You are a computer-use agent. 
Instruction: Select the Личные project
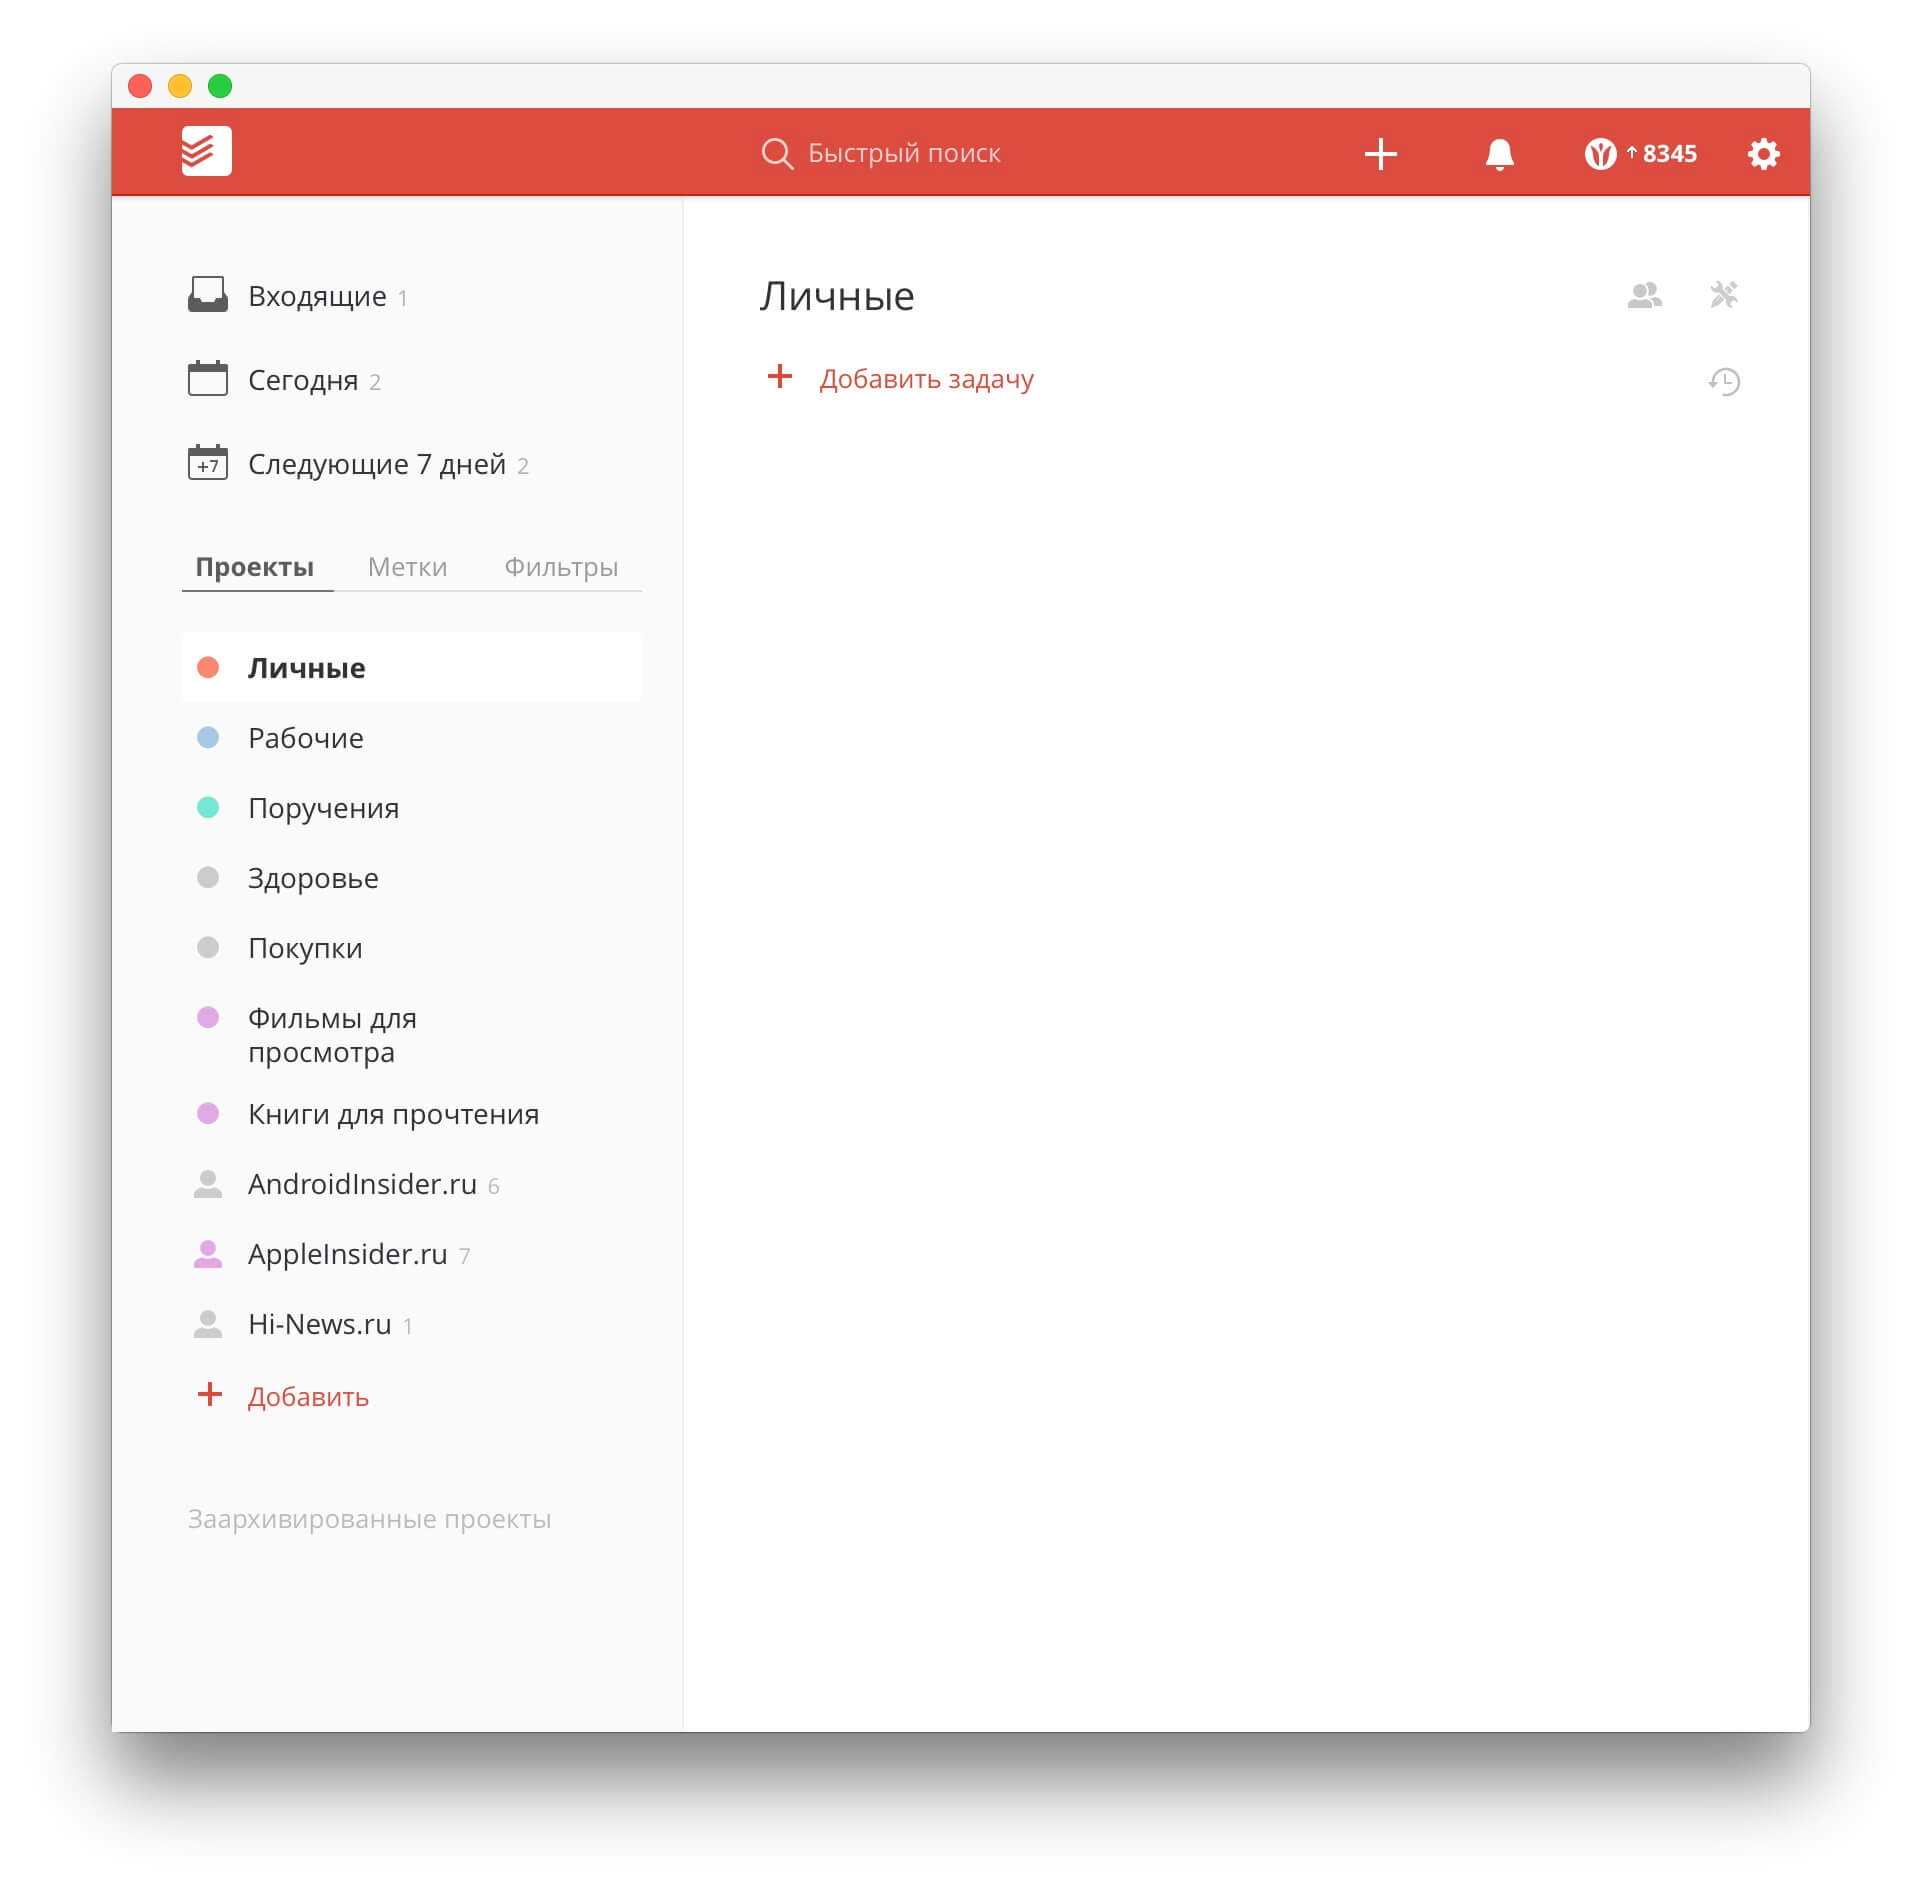pos(411,667)
